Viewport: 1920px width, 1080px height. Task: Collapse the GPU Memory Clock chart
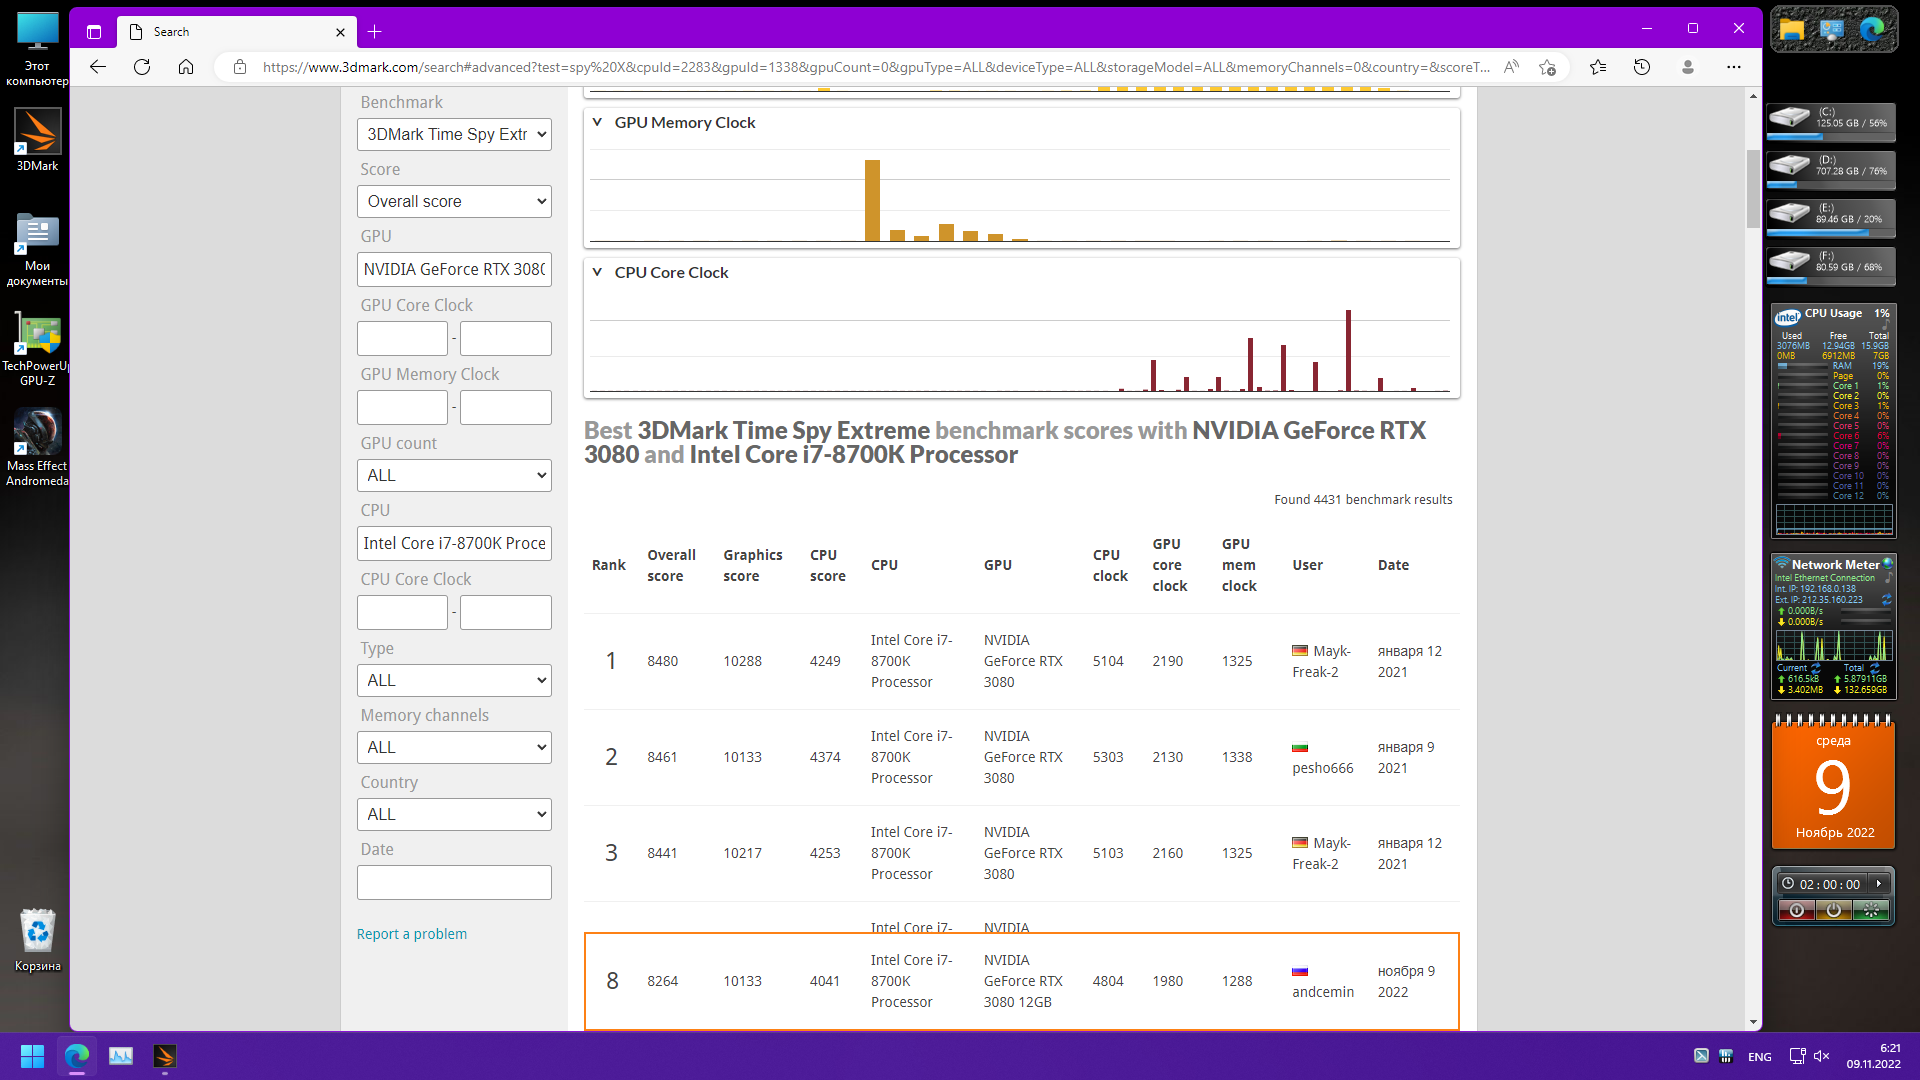pos(597,122)
